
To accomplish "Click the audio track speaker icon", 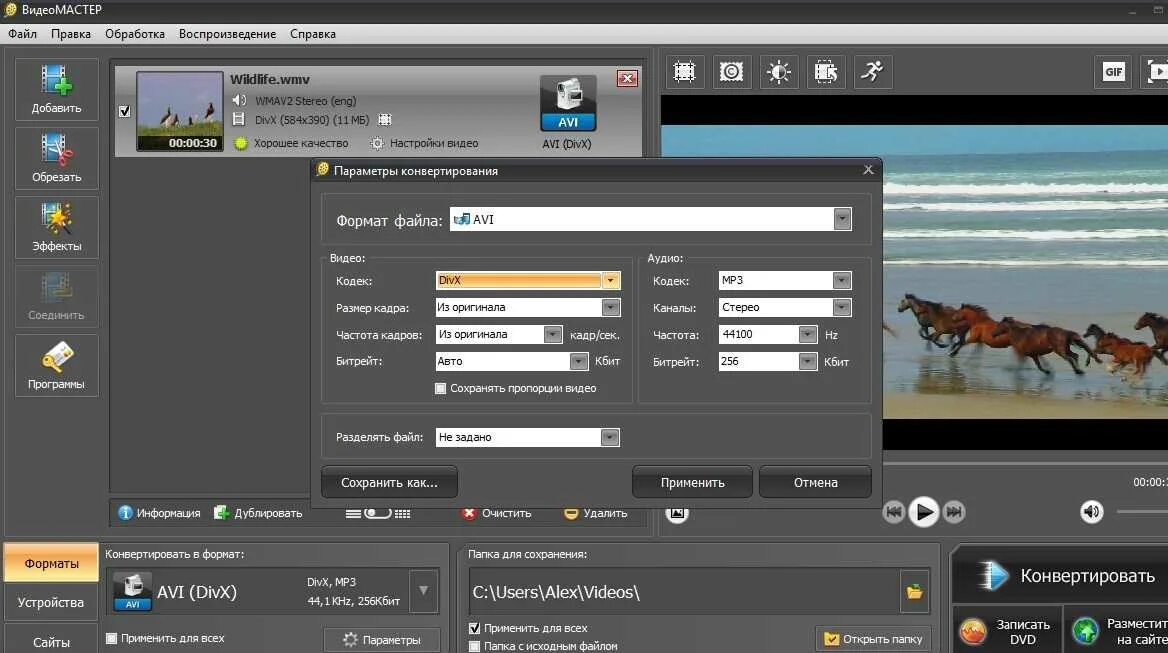I will coord(239,101).
